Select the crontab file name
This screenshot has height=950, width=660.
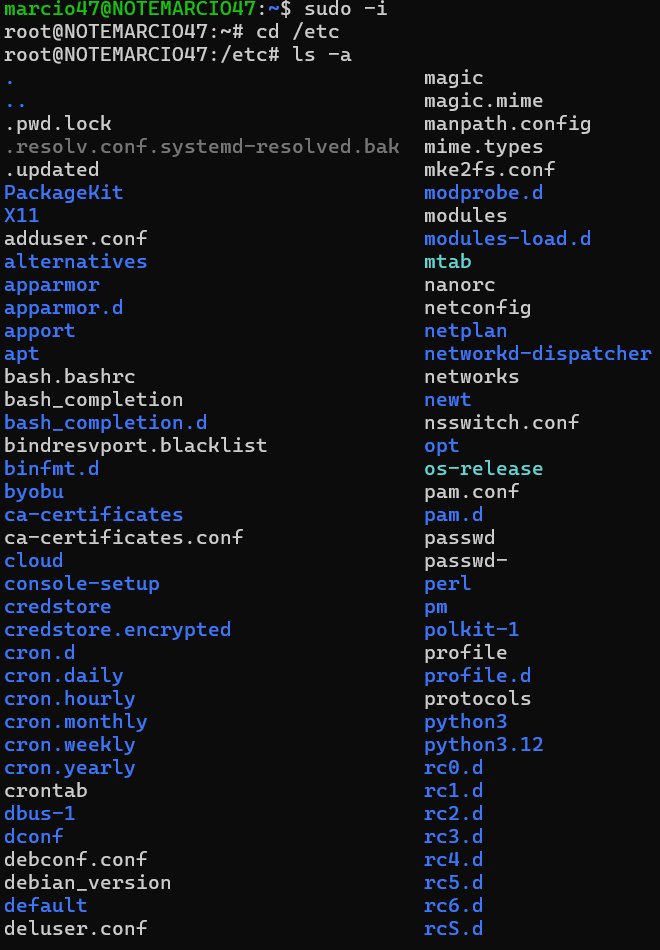(x=45, y=790)
